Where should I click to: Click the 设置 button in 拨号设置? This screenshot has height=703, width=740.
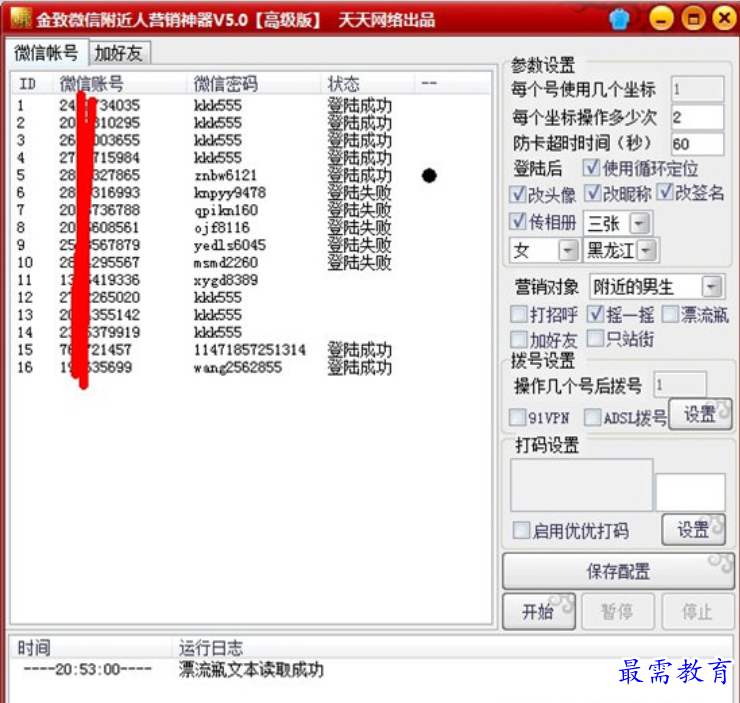700,414
